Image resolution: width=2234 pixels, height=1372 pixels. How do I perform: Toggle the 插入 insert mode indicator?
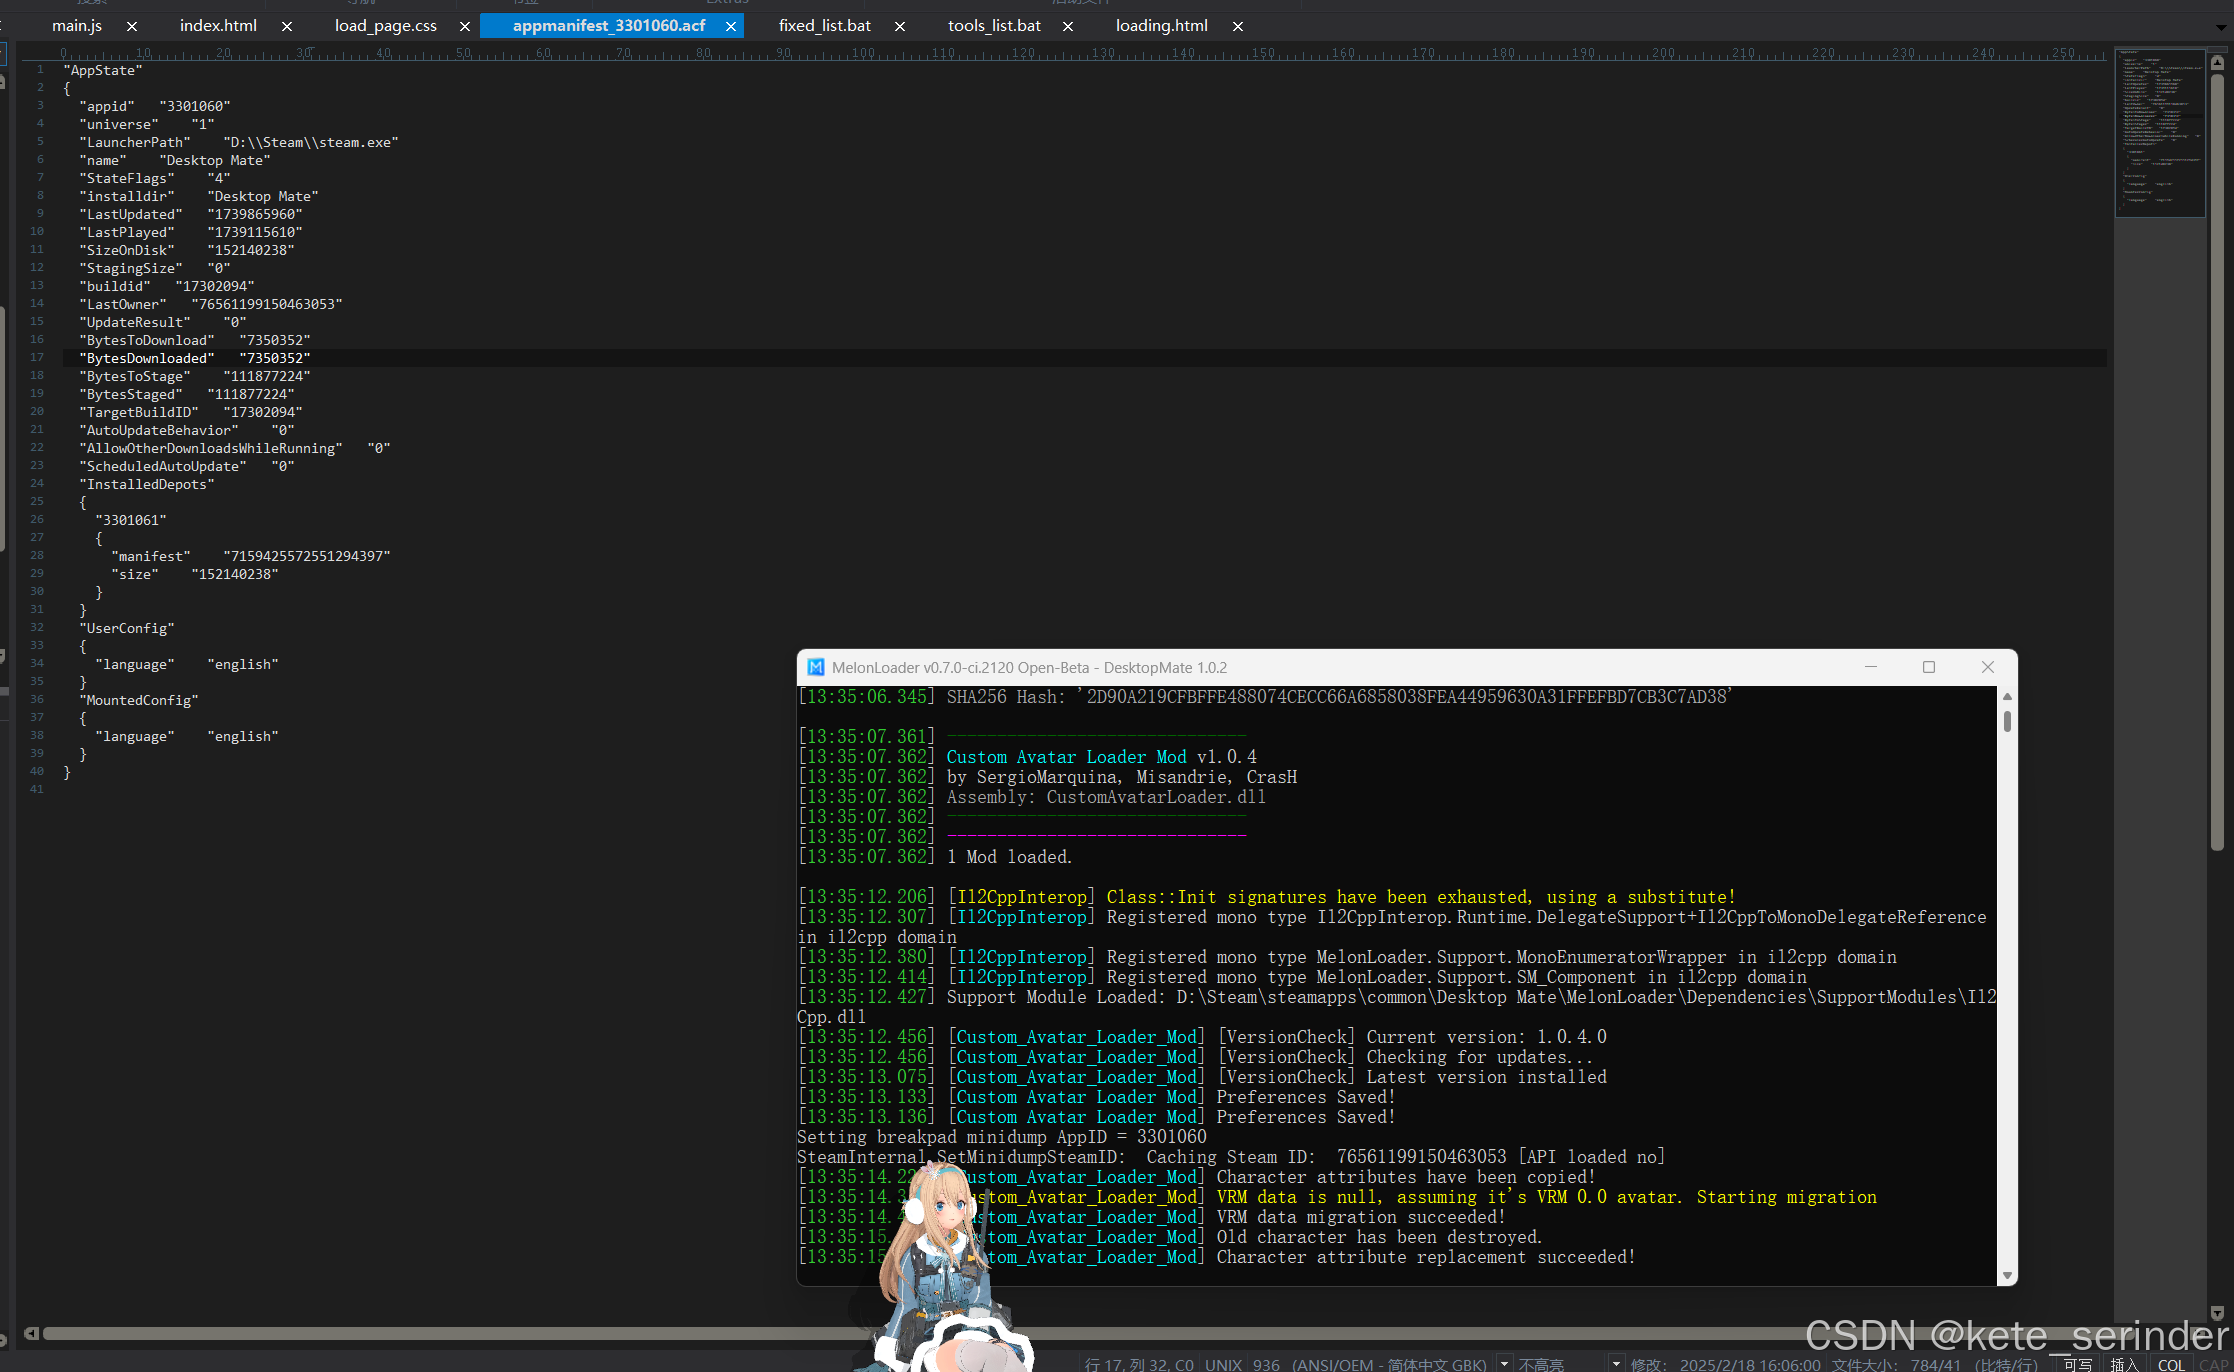2124,1364
